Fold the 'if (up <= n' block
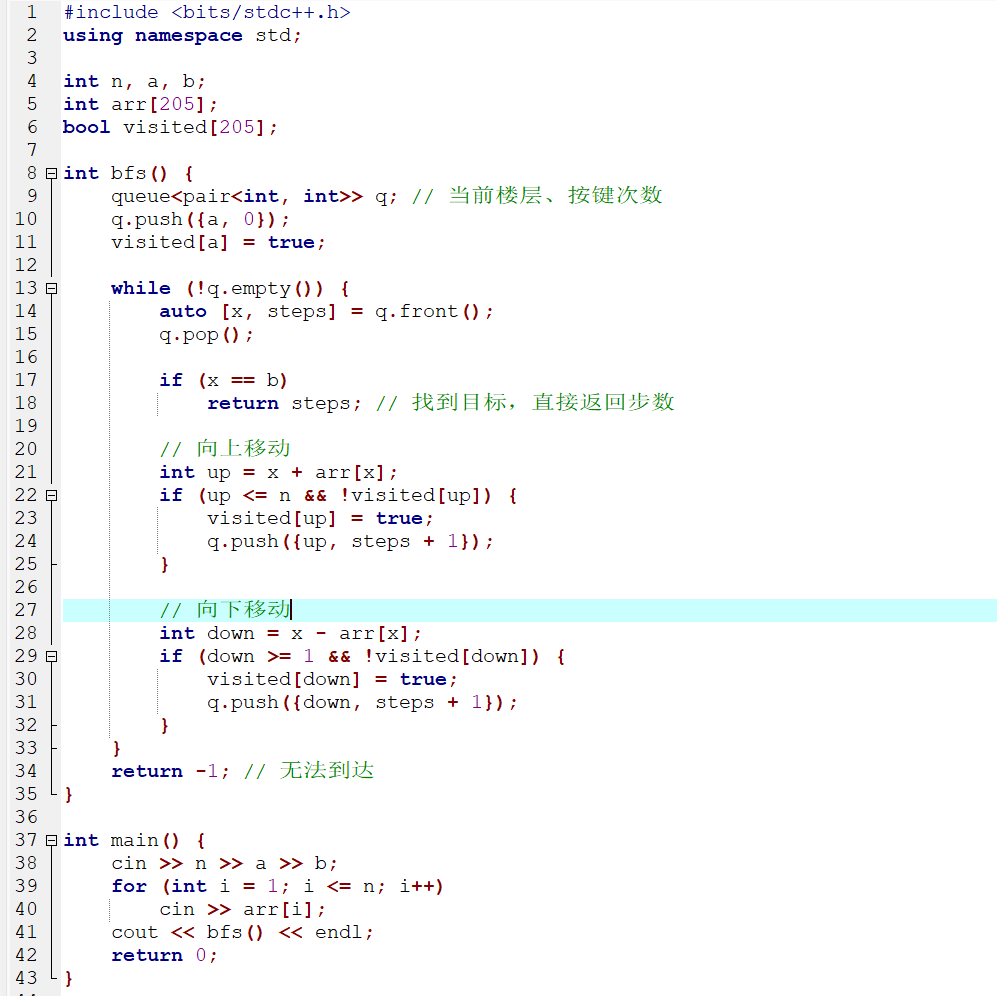The height and width of the screenshot is (996, 997). (51, 495)
